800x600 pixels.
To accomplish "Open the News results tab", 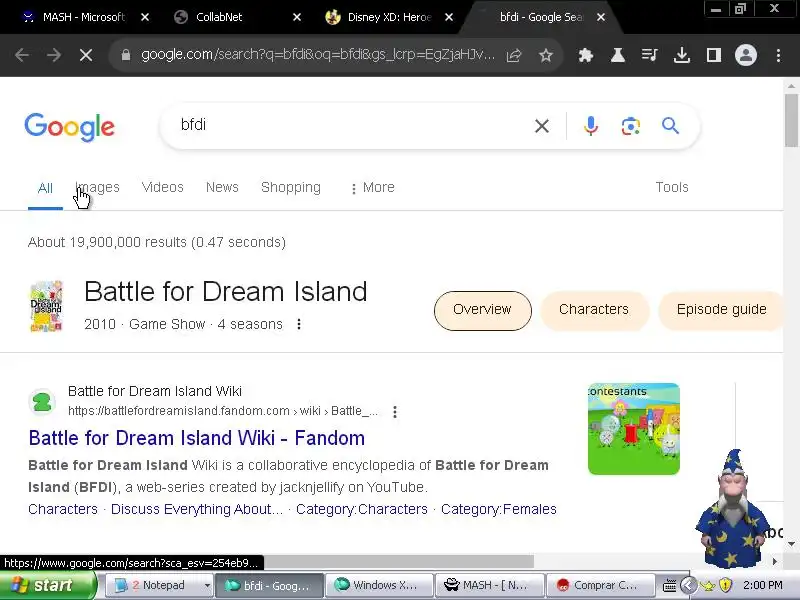I will click(x=222, y=187).
